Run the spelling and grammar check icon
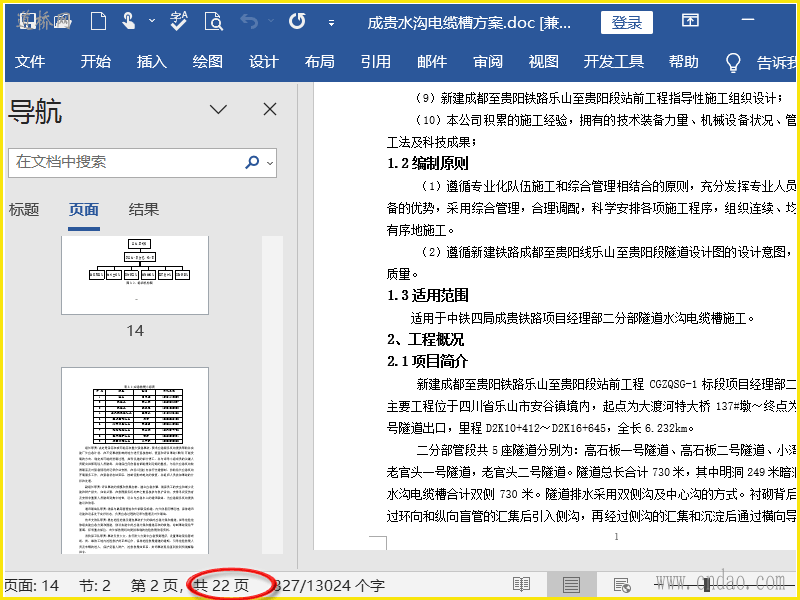Viewport: 800px width, 600px height. (179, 21)
